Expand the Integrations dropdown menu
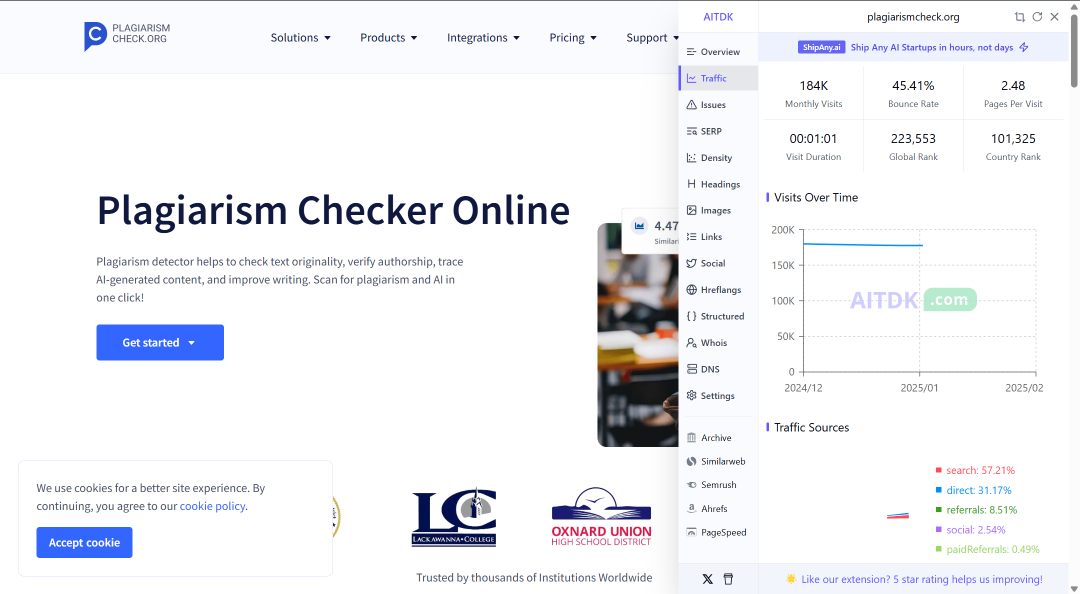 tap(483, 38)
